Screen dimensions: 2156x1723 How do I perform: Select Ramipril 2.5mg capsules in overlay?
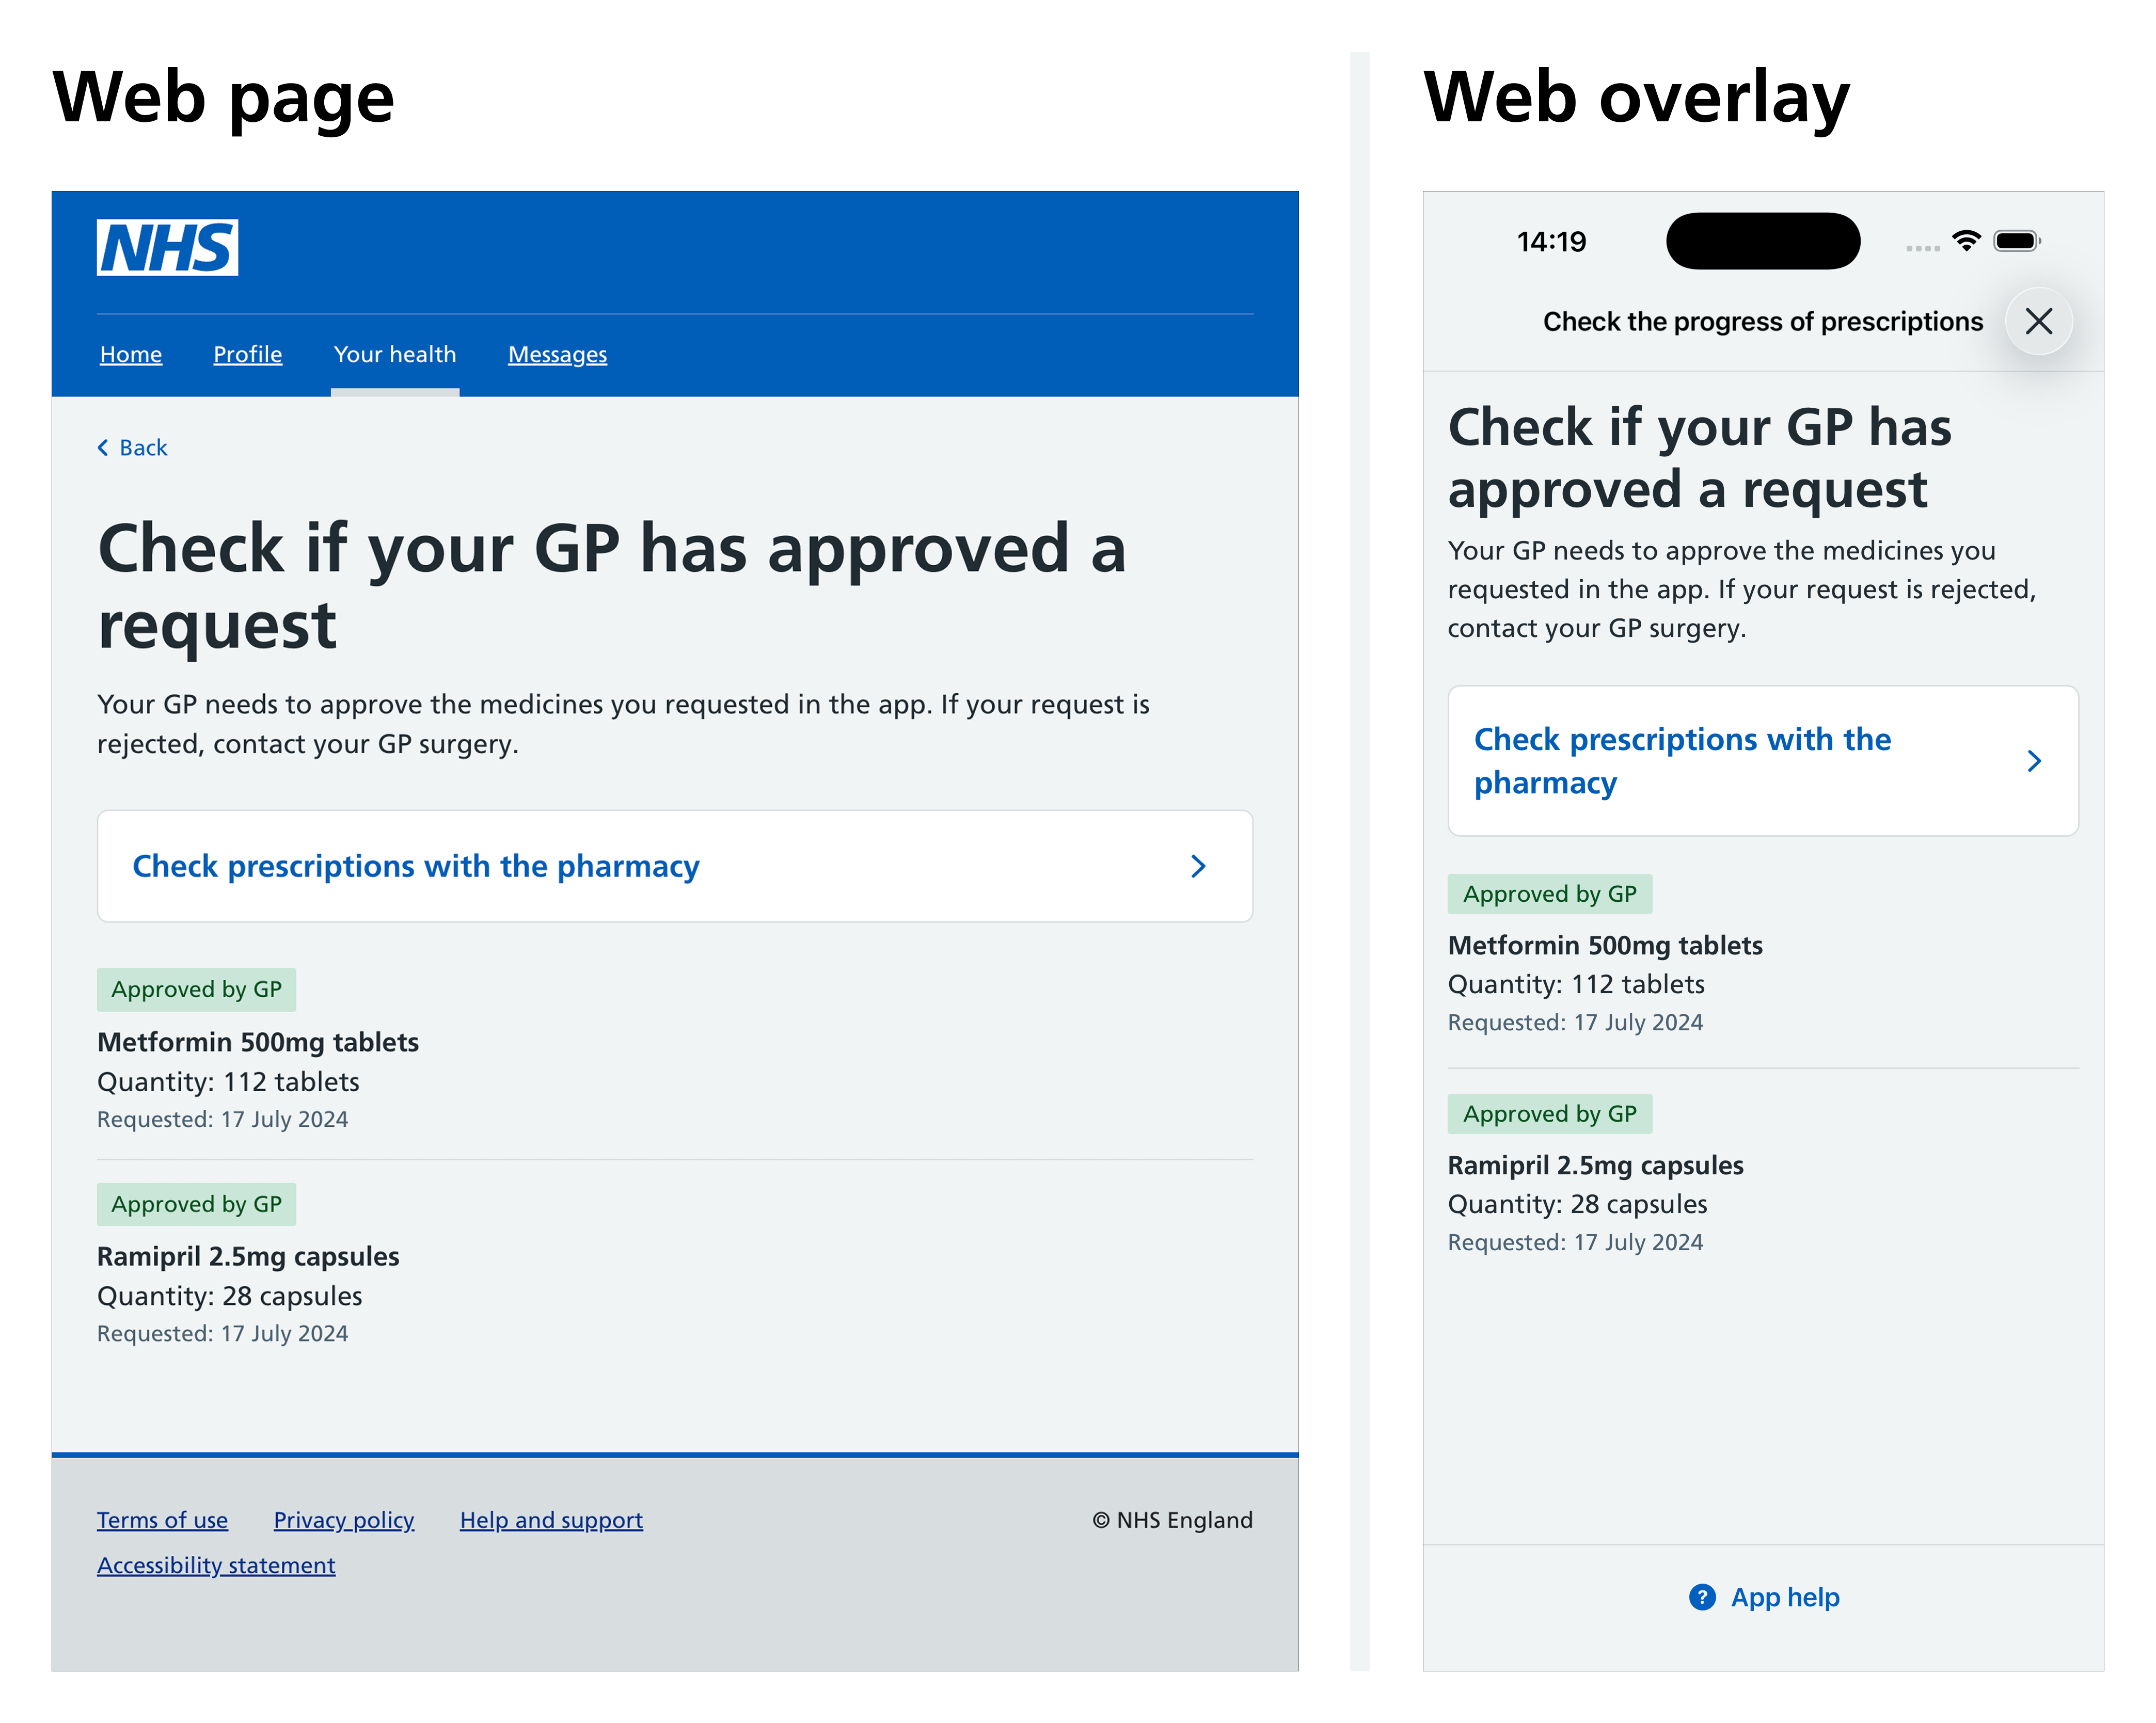pyautogui.click(x=1596, y=1165)
